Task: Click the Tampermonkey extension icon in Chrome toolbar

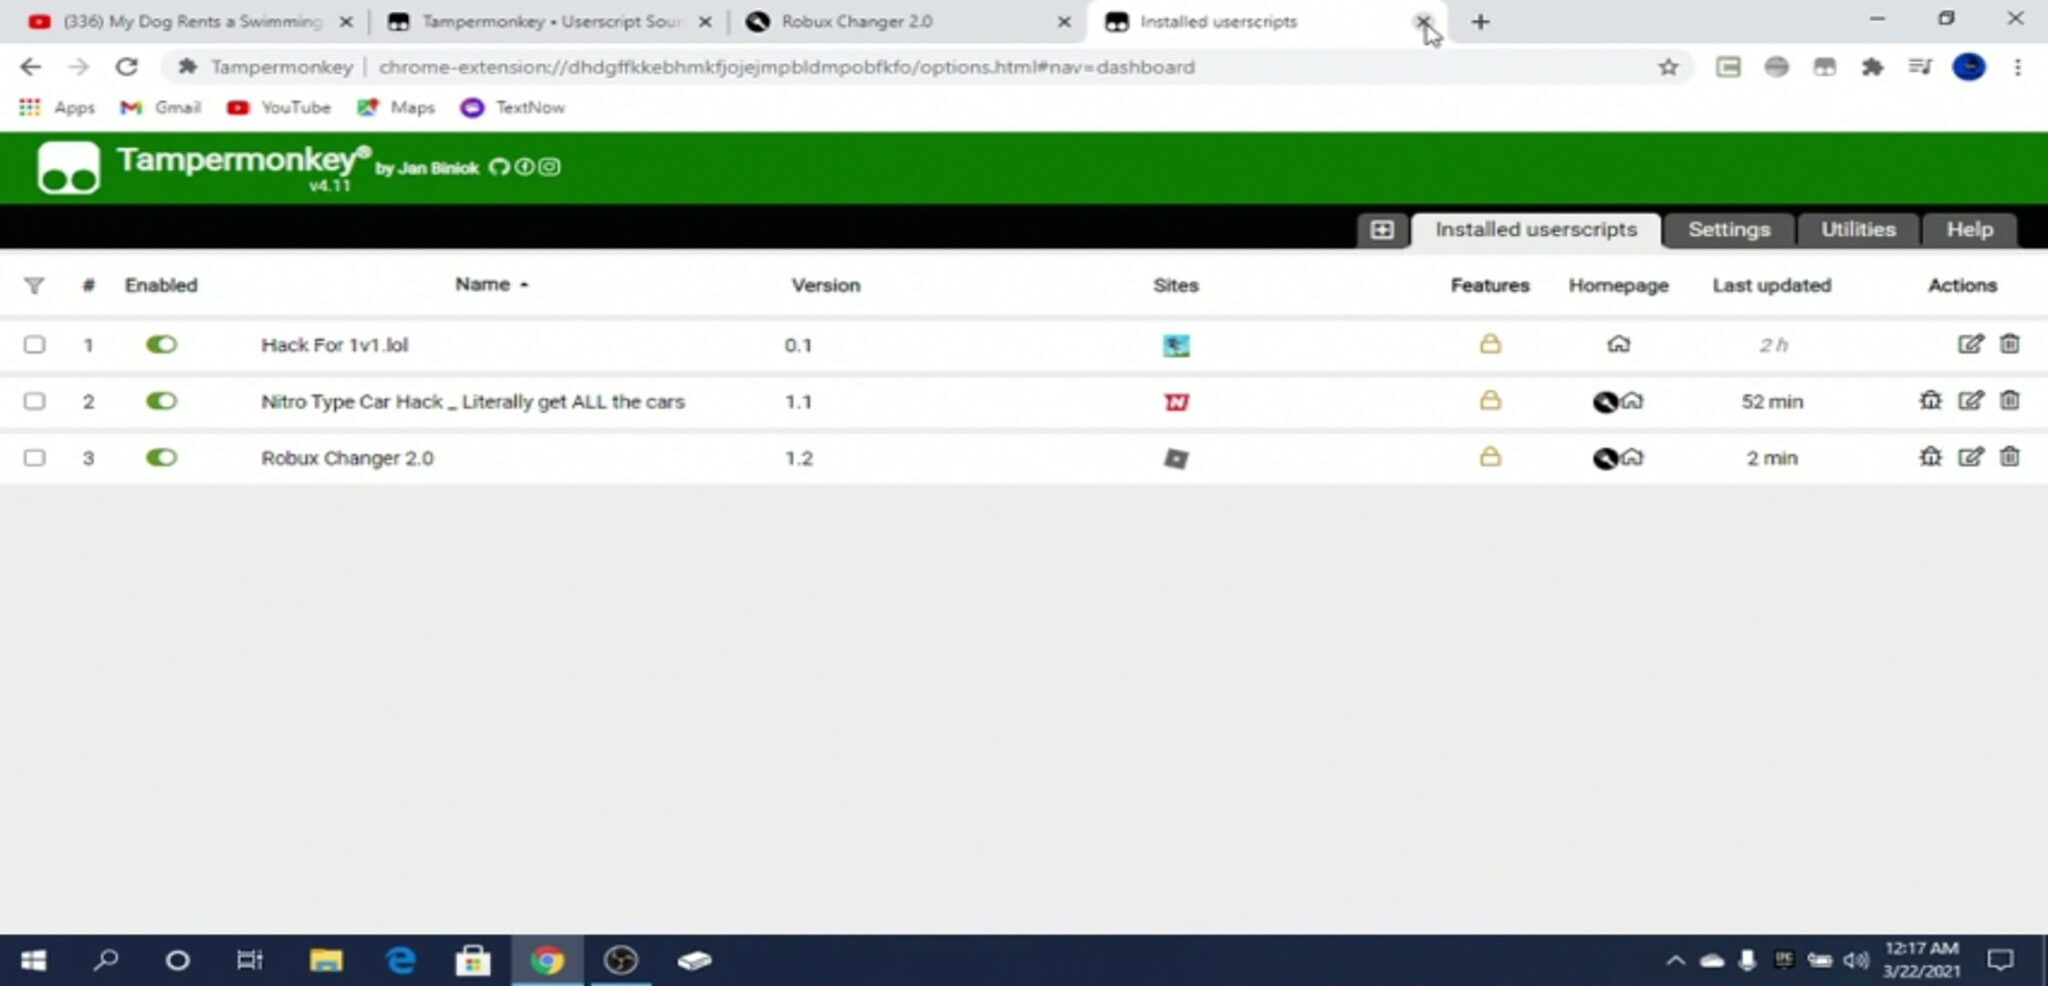Action: (x=1824, y=67)
